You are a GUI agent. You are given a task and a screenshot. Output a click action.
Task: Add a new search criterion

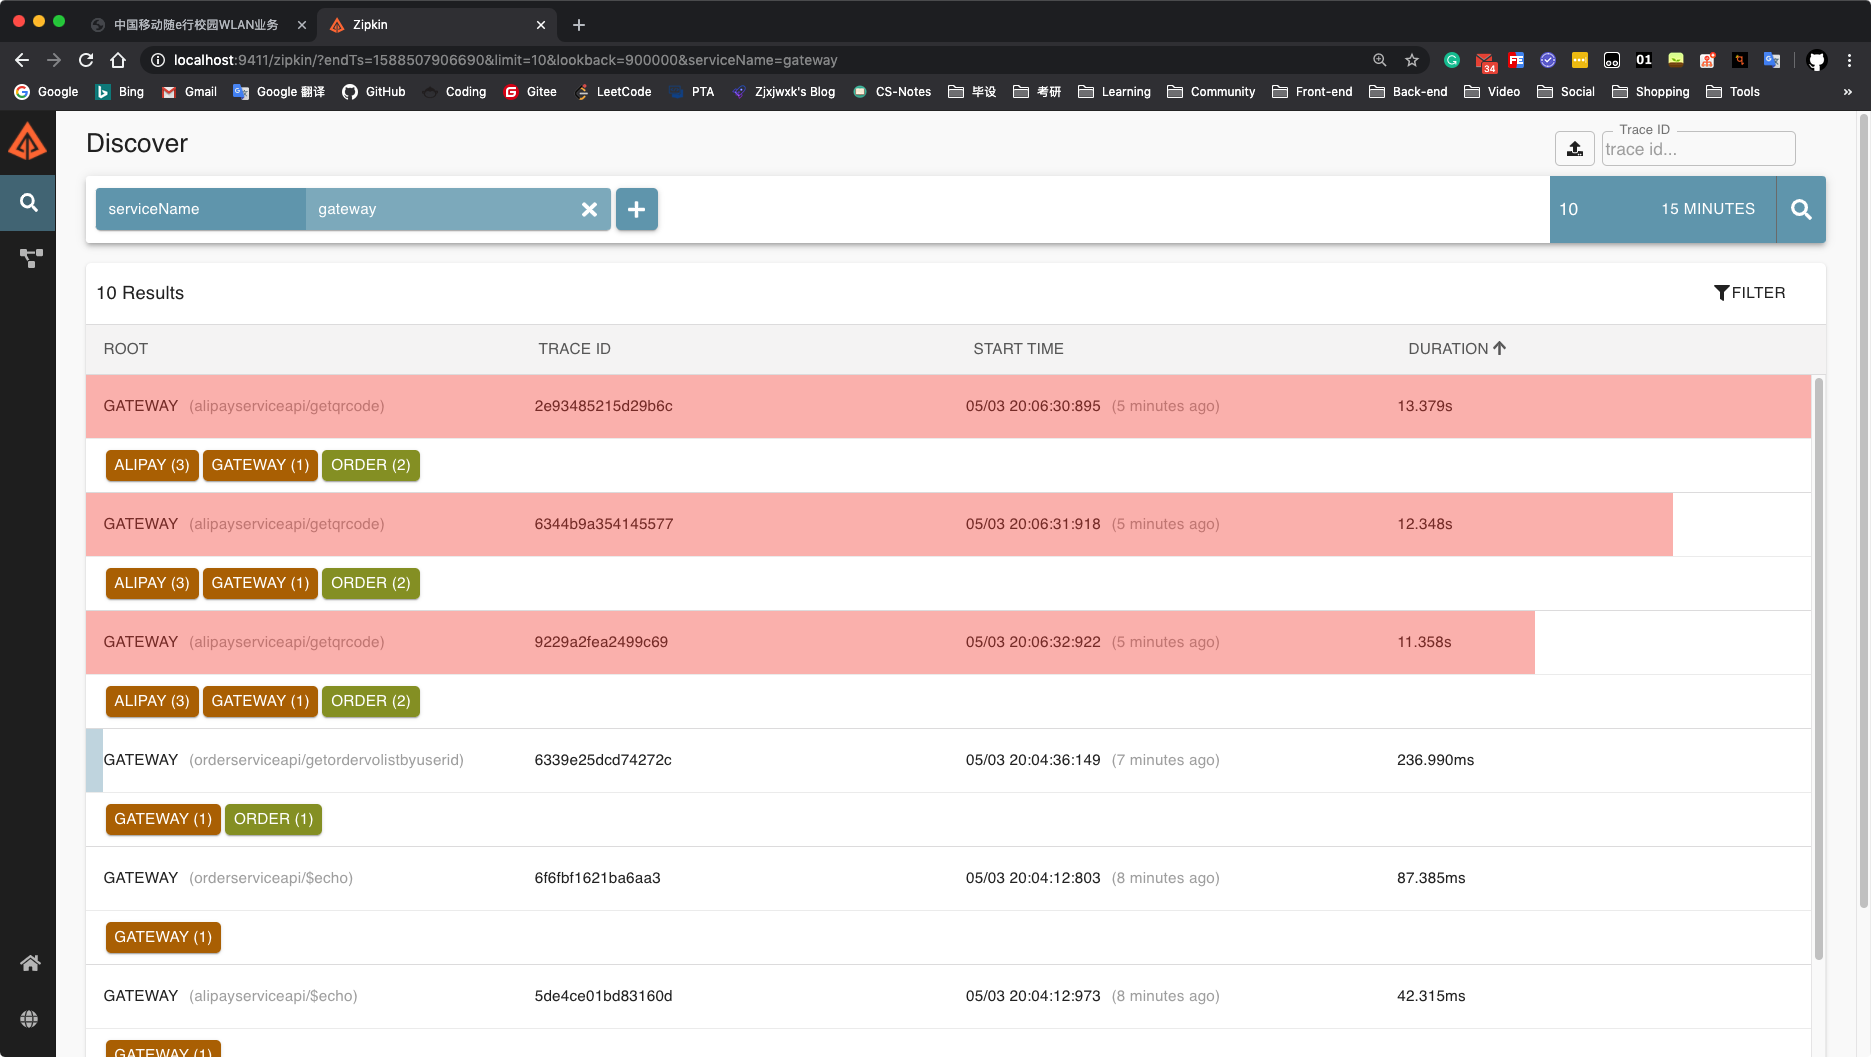pos(636,209)
